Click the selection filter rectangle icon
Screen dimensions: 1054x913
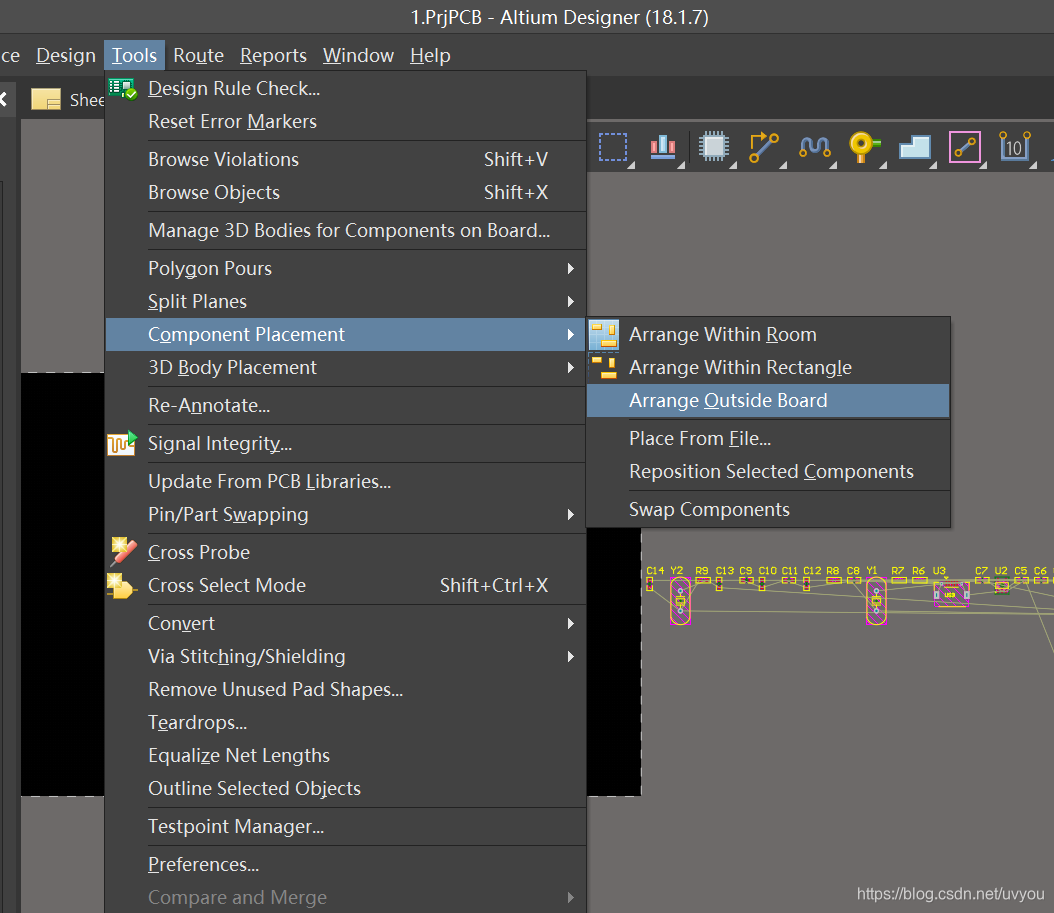tap(612, 147)
